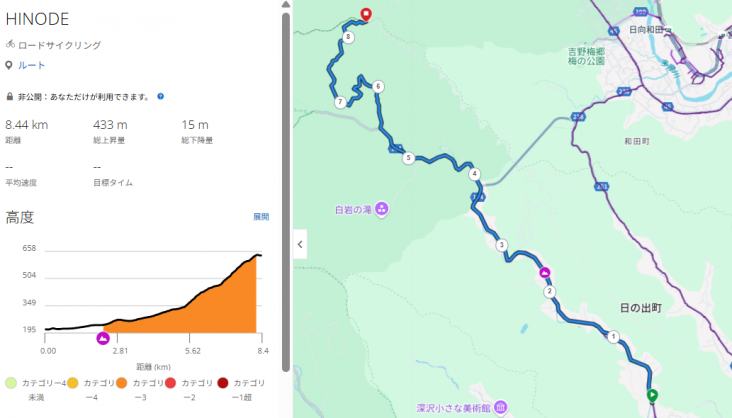
Task: Click the road cycling bicycle icon
Action: [x=10, y=45]
